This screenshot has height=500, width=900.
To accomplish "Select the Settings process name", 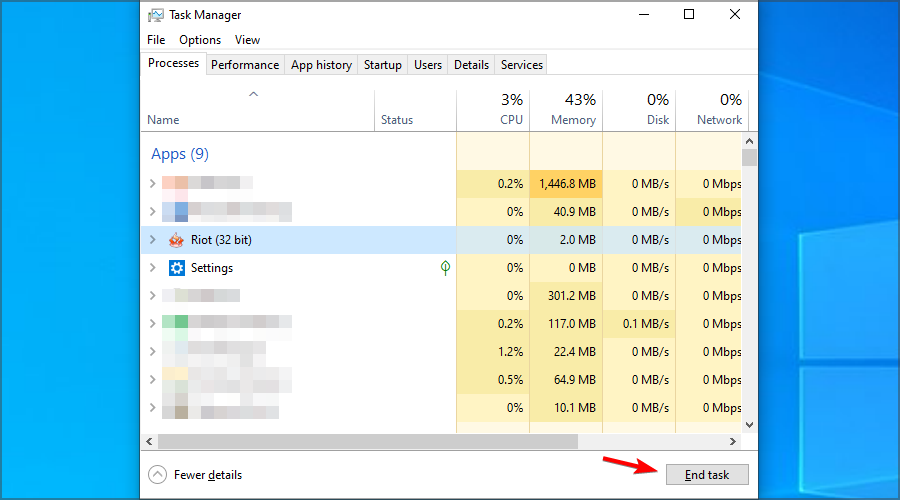I will coord(212,268).
